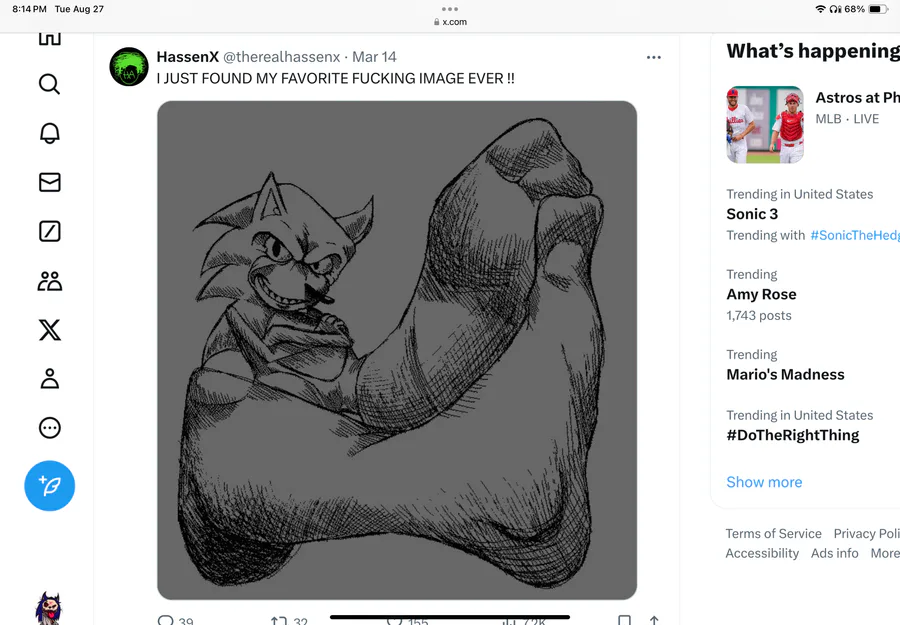Open the More circle menu in sidebar
Screen dimensions: 900x625
click(49, 428)
